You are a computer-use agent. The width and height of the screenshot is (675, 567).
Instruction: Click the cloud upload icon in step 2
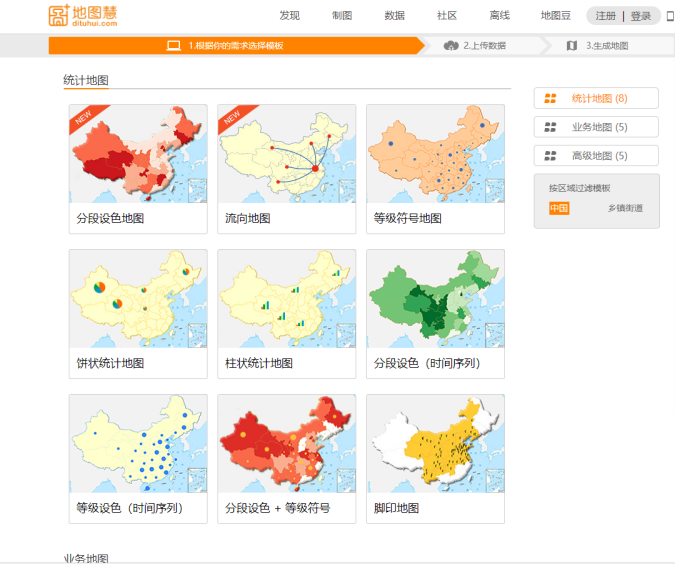coord(451,46)
